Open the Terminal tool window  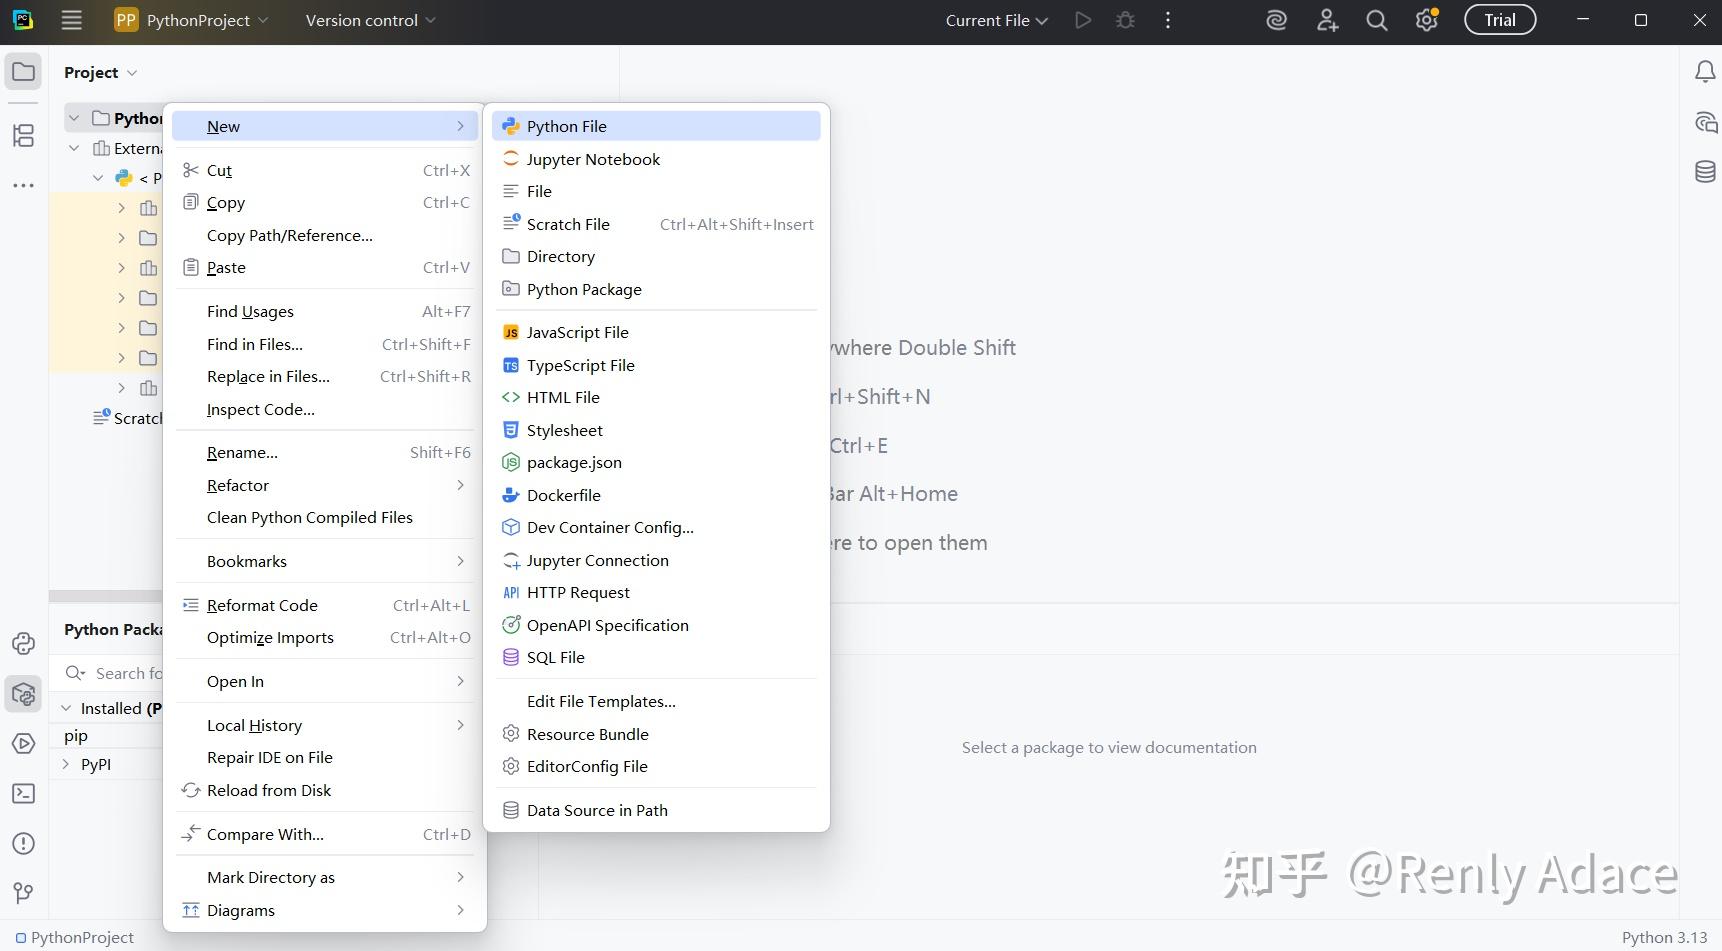click(23, 793)
